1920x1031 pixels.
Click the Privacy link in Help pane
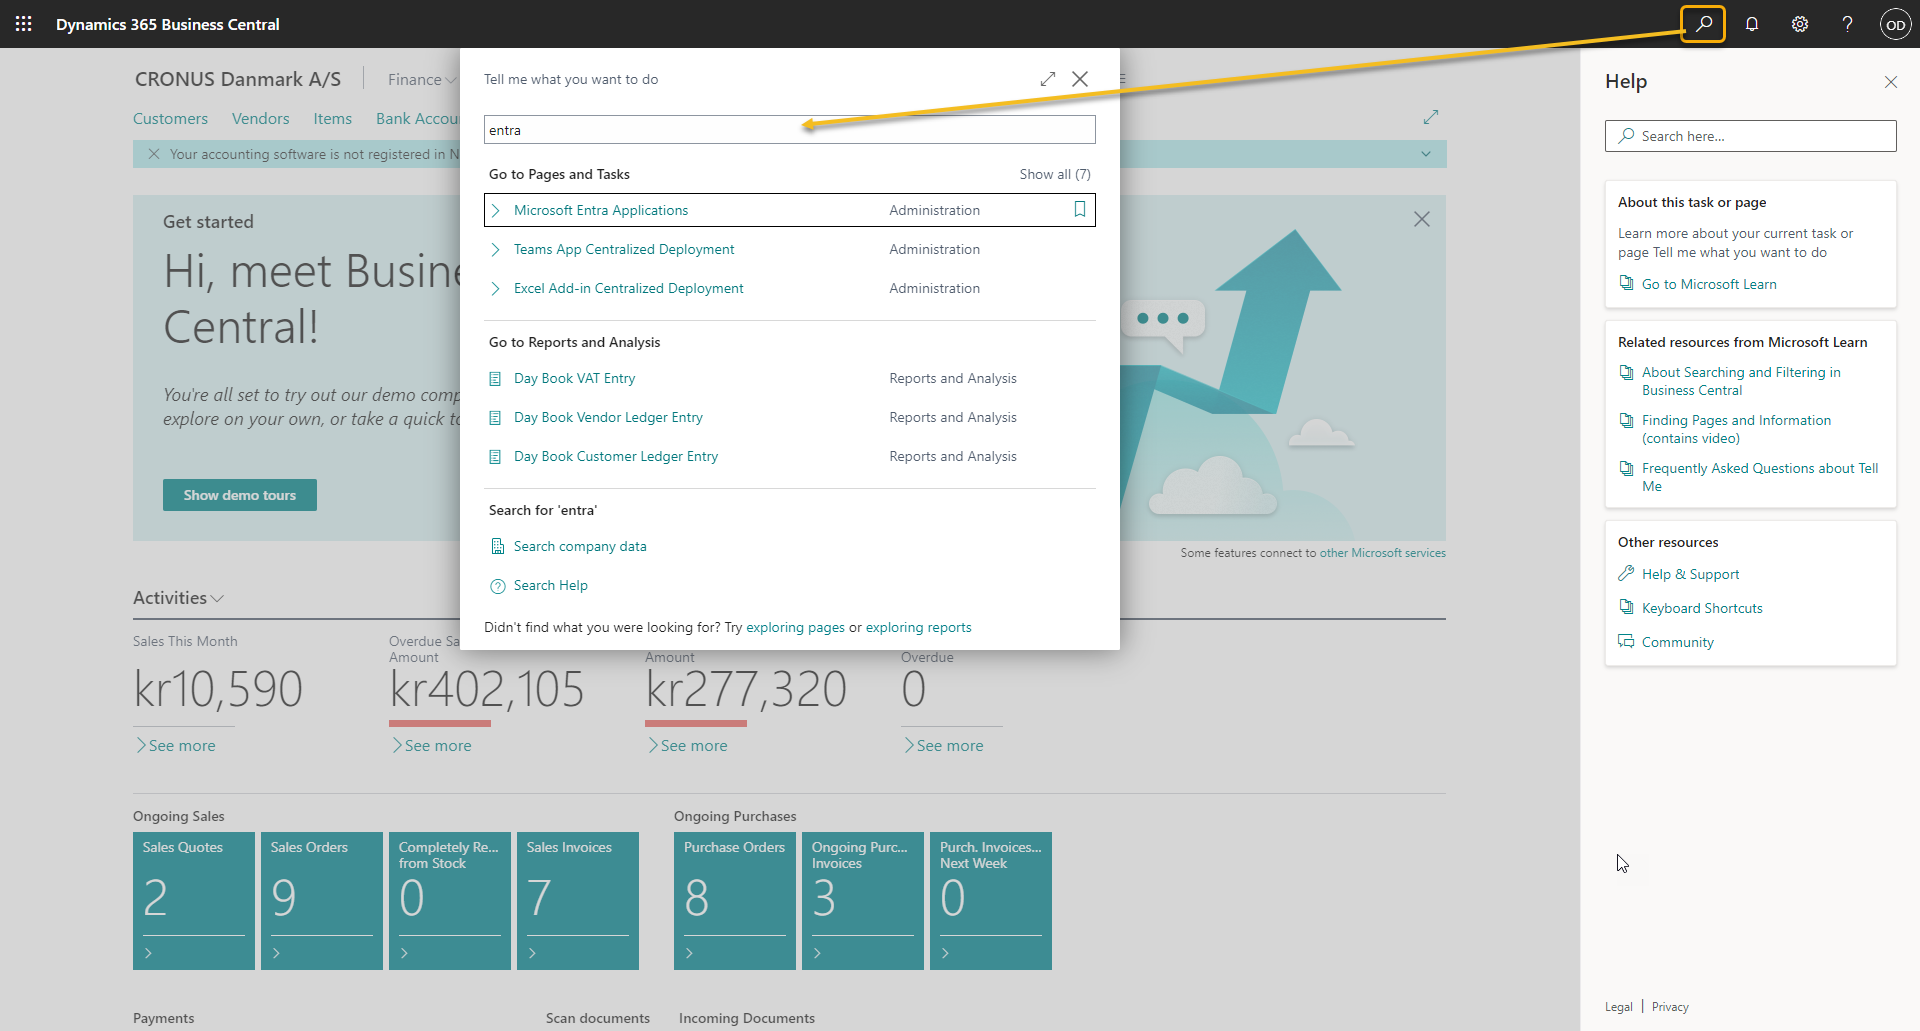tap(1670, 1007)
